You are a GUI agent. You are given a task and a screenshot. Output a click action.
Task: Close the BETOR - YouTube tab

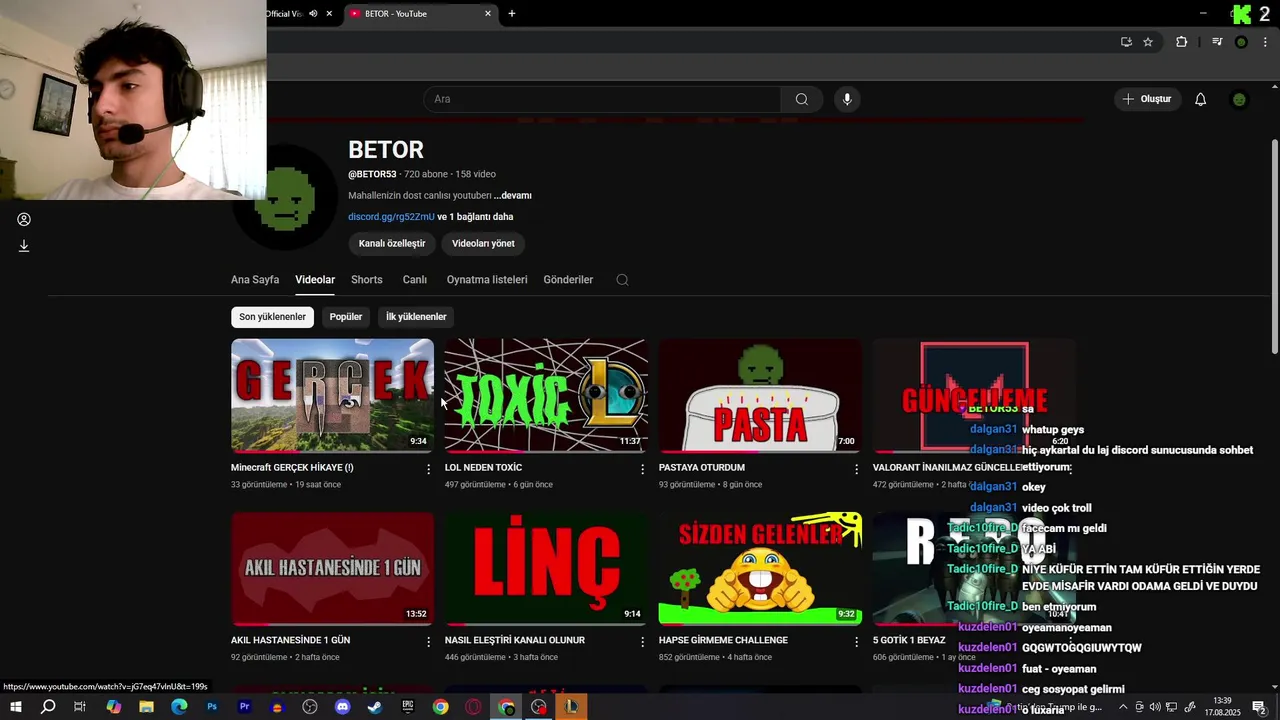click(488, 14)
